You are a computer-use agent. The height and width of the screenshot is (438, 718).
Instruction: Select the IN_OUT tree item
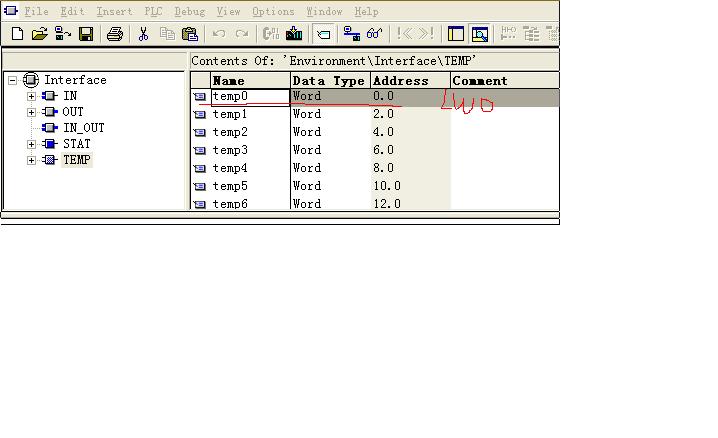tap(83, 128)
